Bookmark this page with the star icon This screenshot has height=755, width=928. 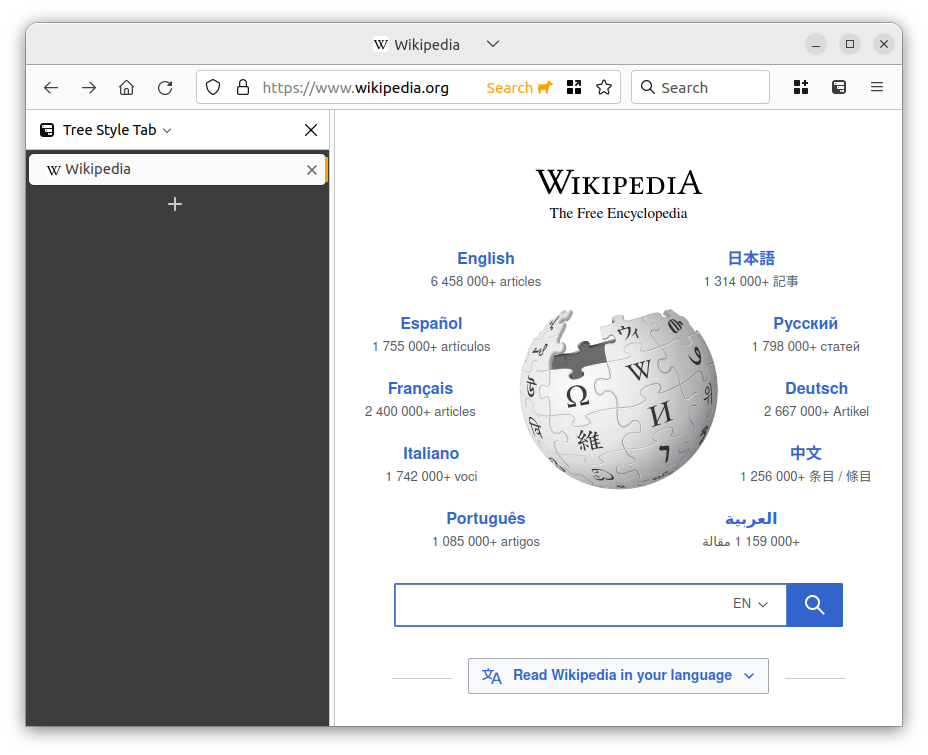[x=604, y=88]
